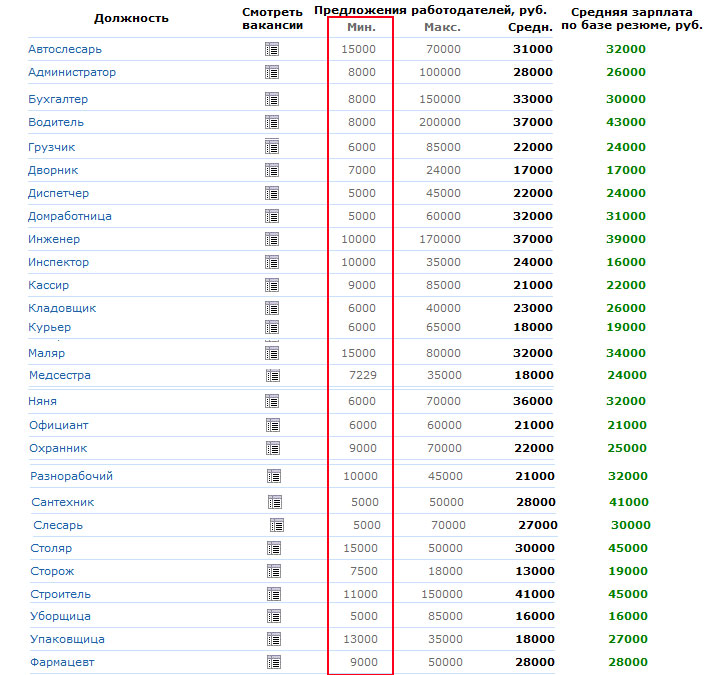Click the Макс. column header
Viewport: 712px width, 675px height.
[442, 27]
